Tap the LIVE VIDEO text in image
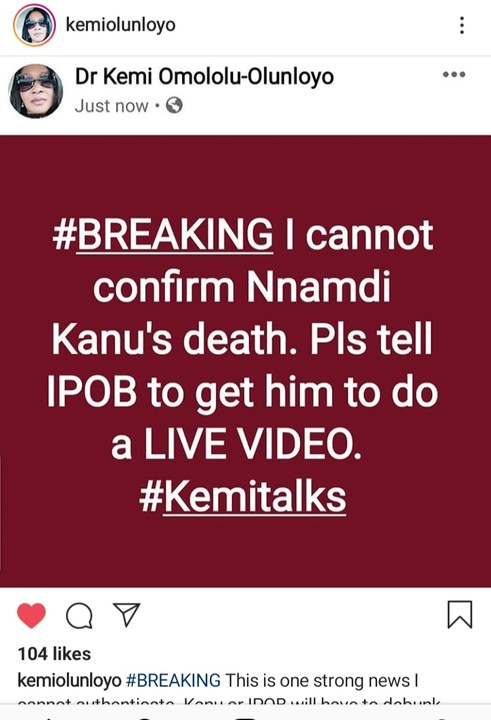The width and height of the screenshot is (491, 720). (252, 444)
